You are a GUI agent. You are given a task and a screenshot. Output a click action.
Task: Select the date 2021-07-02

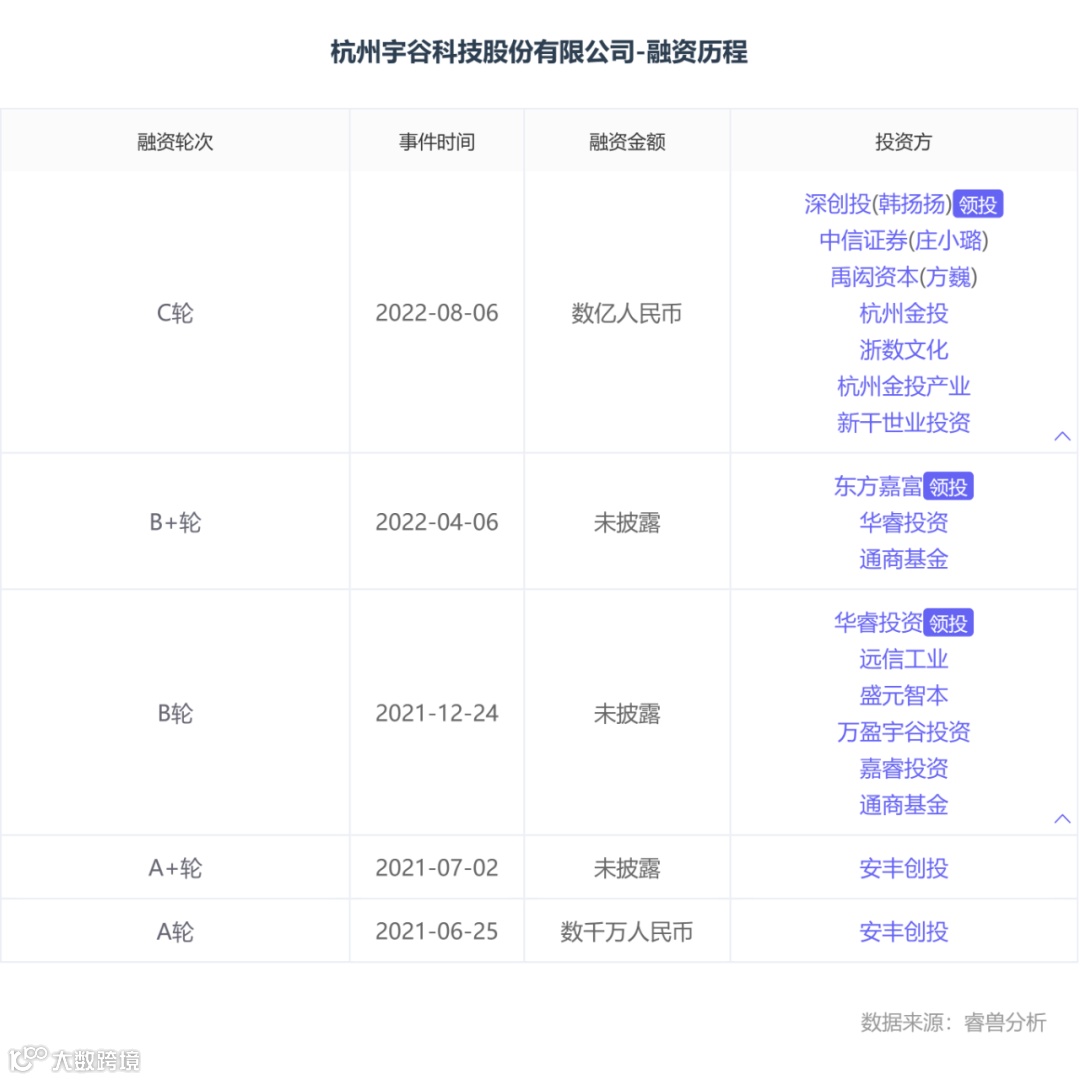pos(437,868)
